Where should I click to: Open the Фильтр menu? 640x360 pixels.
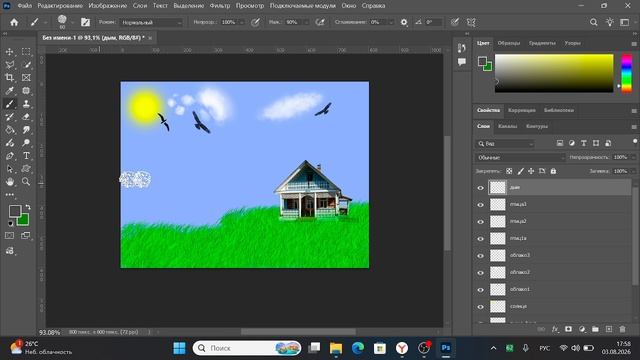[x=220, y=6]
